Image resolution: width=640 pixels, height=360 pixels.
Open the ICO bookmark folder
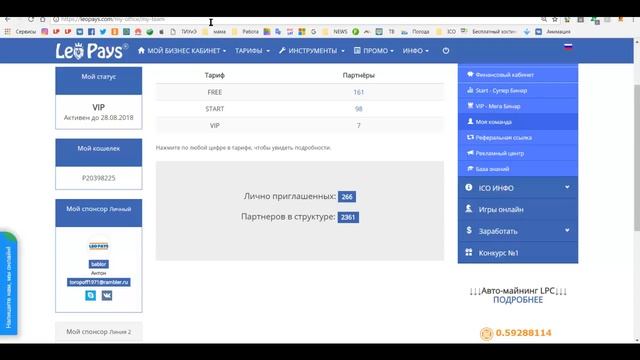(x=446, y=31)
